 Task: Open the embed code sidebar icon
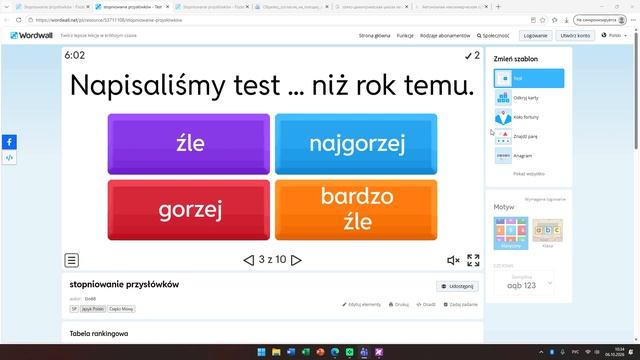coord(9,158)
